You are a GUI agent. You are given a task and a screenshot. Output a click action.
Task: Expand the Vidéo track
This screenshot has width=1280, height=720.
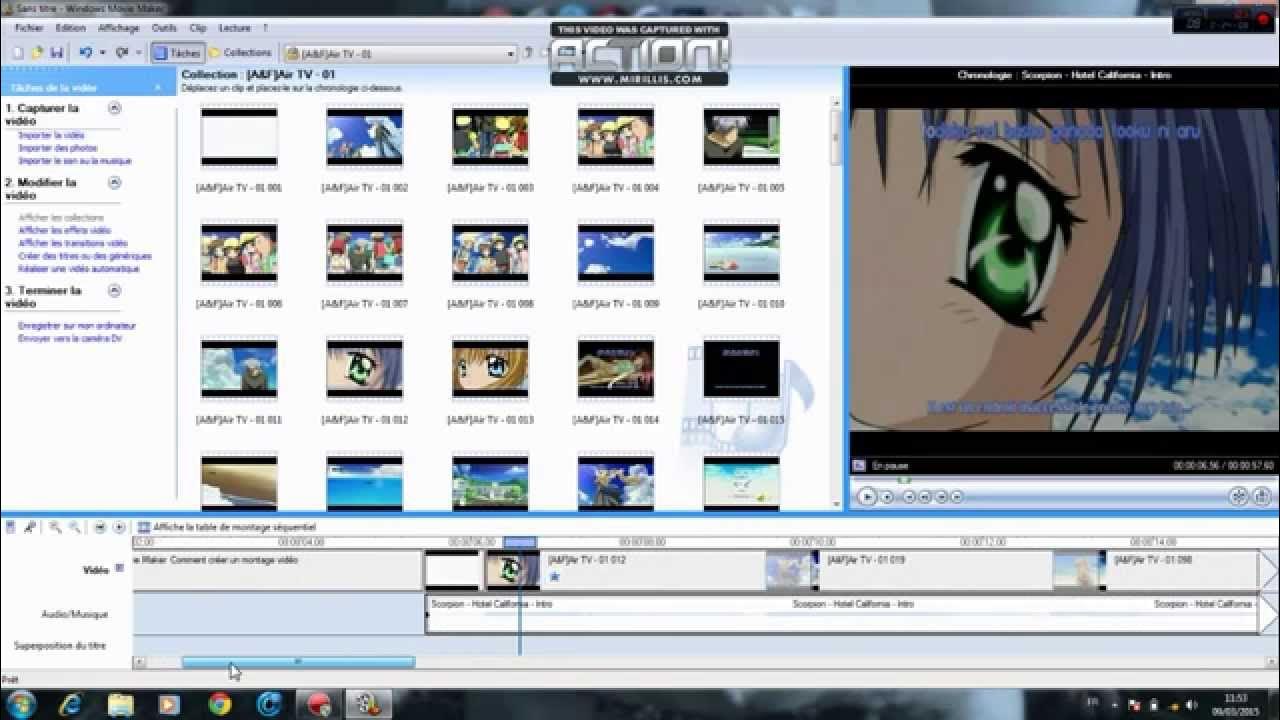tap(119, 568)
